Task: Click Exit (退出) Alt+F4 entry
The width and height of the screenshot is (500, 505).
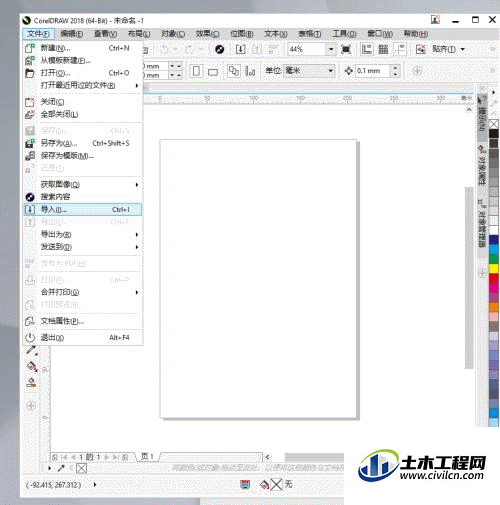Action: (83, 338)
